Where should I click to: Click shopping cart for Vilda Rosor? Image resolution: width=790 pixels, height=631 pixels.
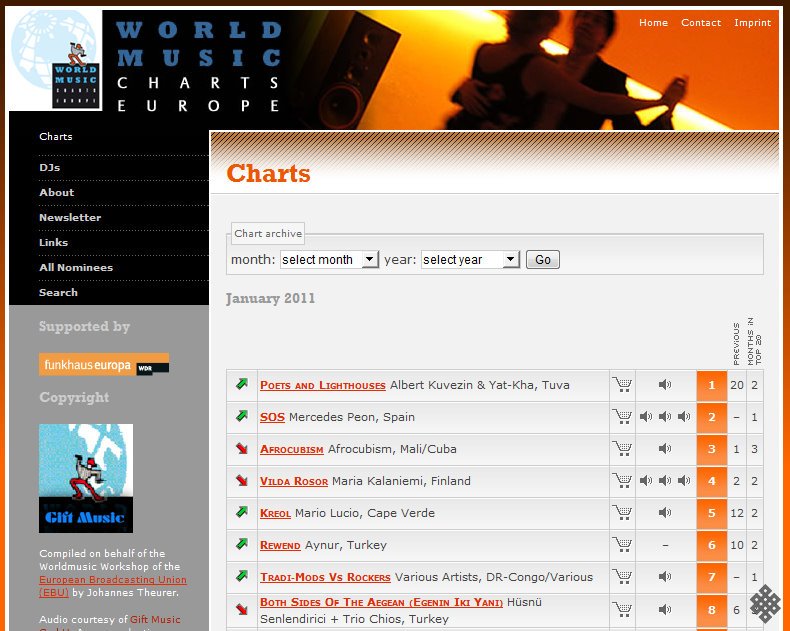[622, 481]
